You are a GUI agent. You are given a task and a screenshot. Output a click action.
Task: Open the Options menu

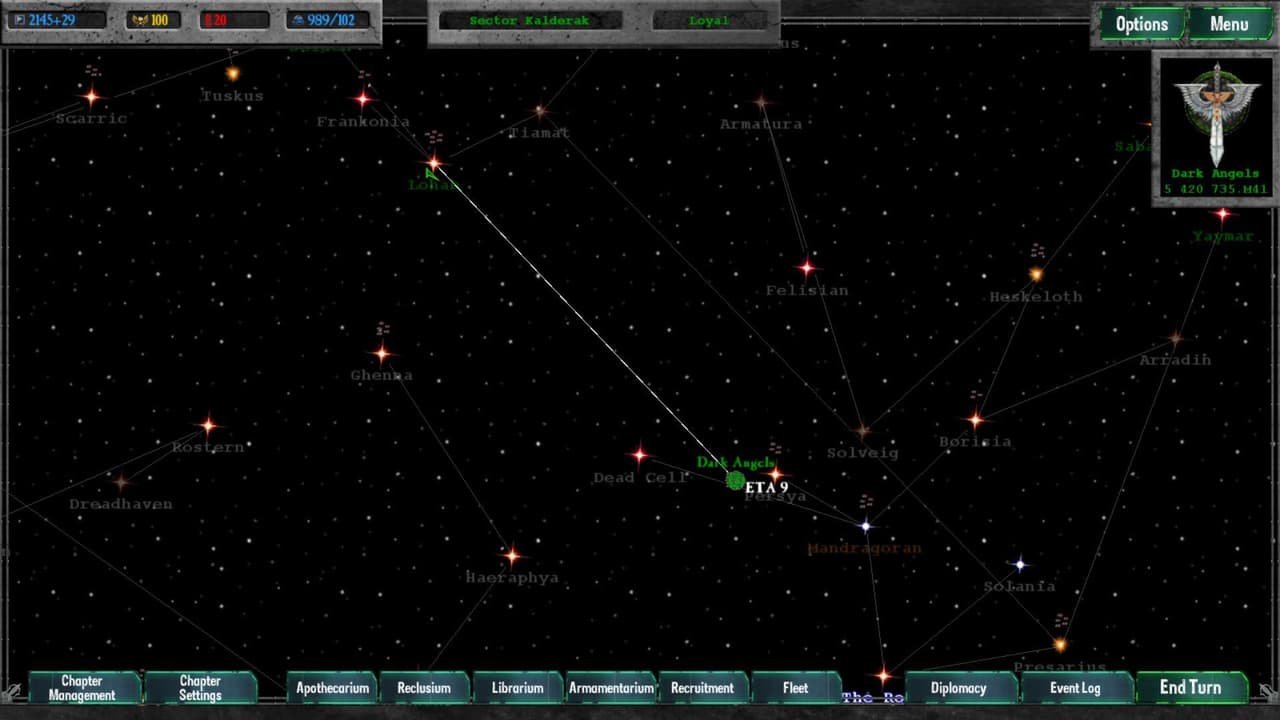pos(1142,24)
